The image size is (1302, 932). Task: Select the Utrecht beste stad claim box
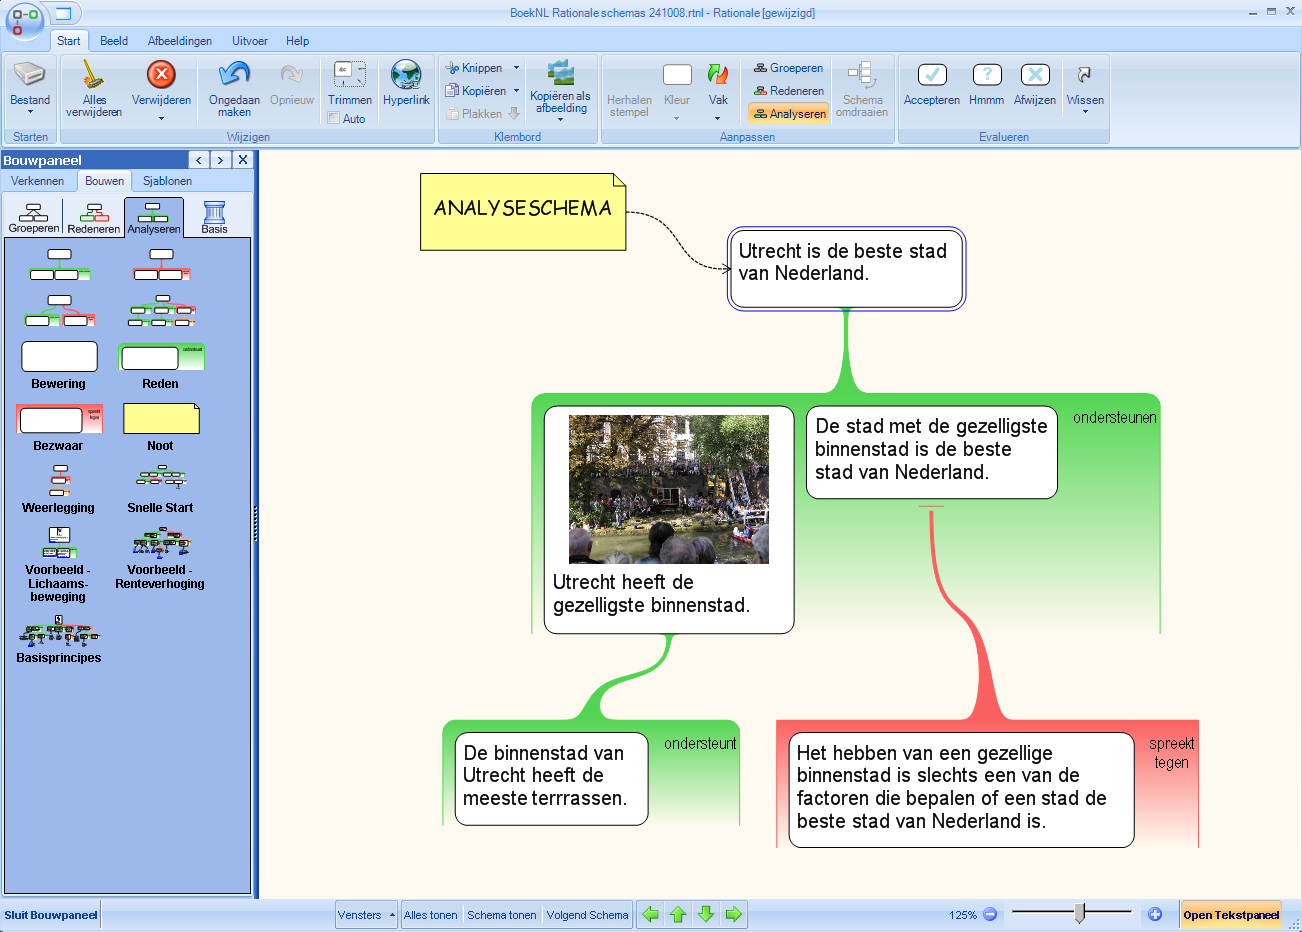(846, 269)
